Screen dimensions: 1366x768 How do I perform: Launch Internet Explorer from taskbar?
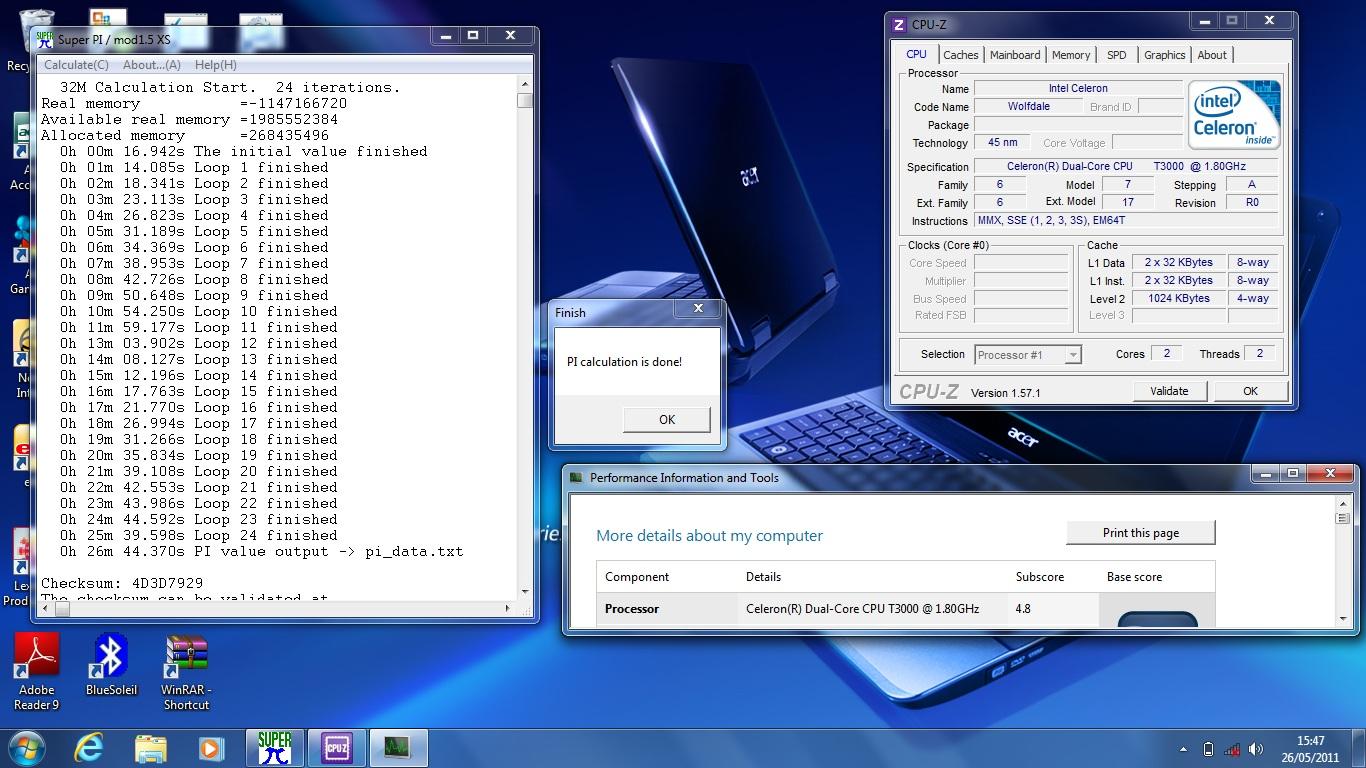tap(89, 748)
